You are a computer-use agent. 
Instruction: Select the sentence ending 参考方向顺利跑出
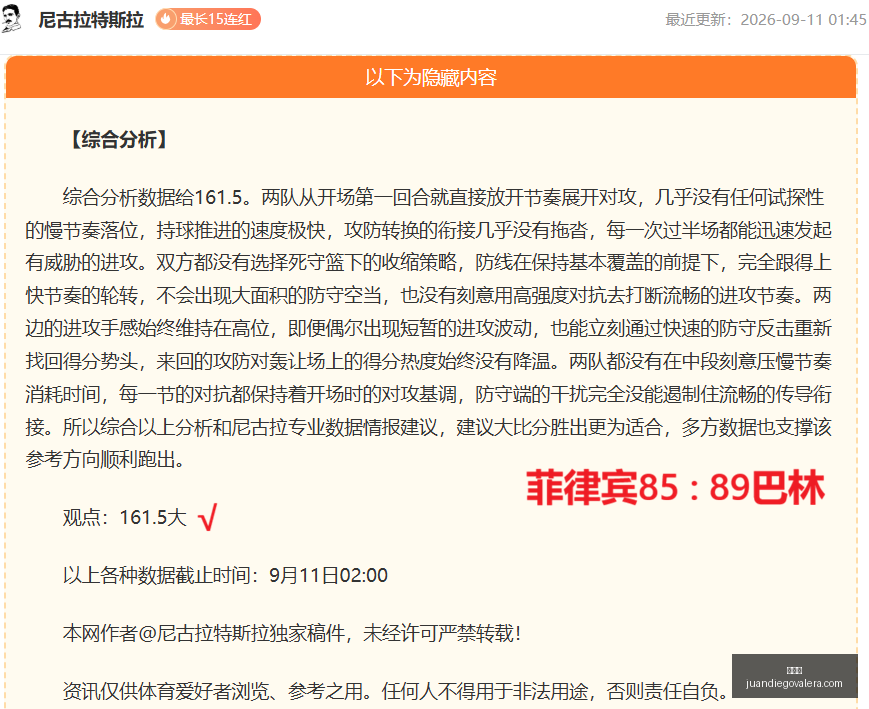(x=105, y=460)
